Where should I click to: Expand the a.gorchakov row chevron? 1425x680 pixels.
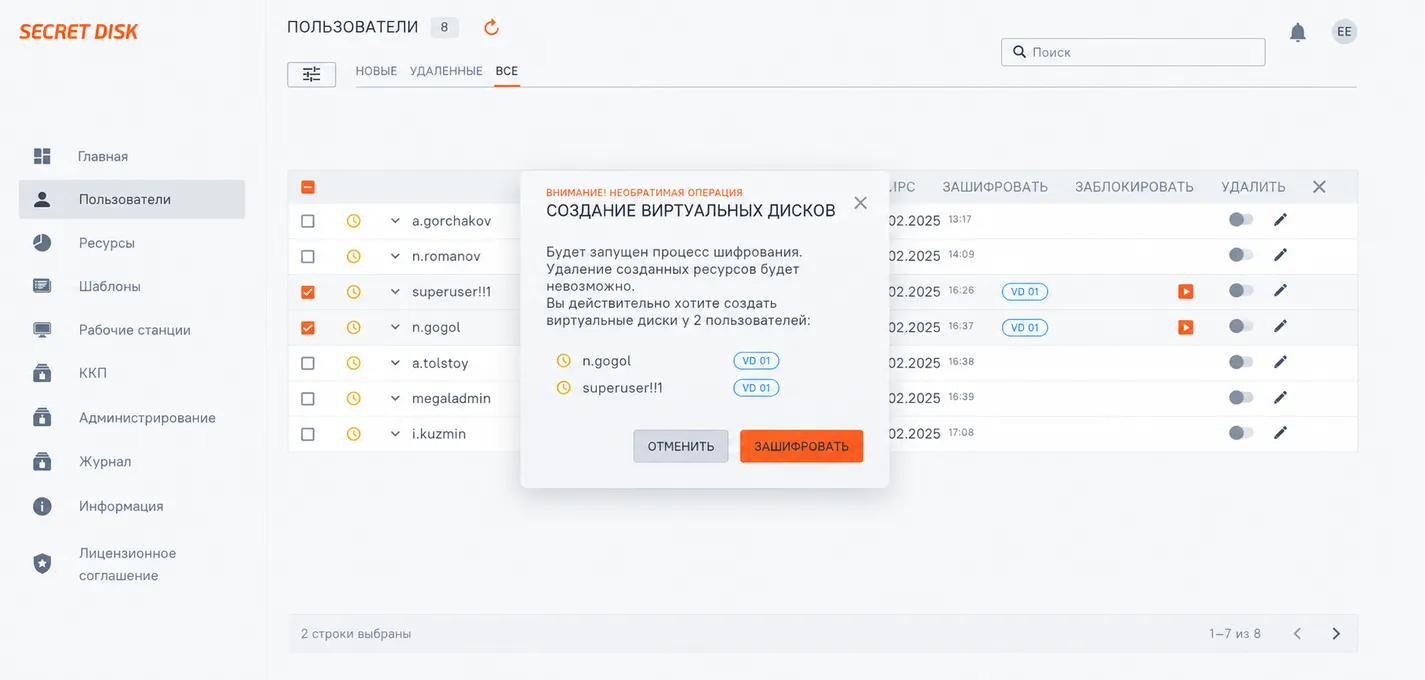(395, 220)
